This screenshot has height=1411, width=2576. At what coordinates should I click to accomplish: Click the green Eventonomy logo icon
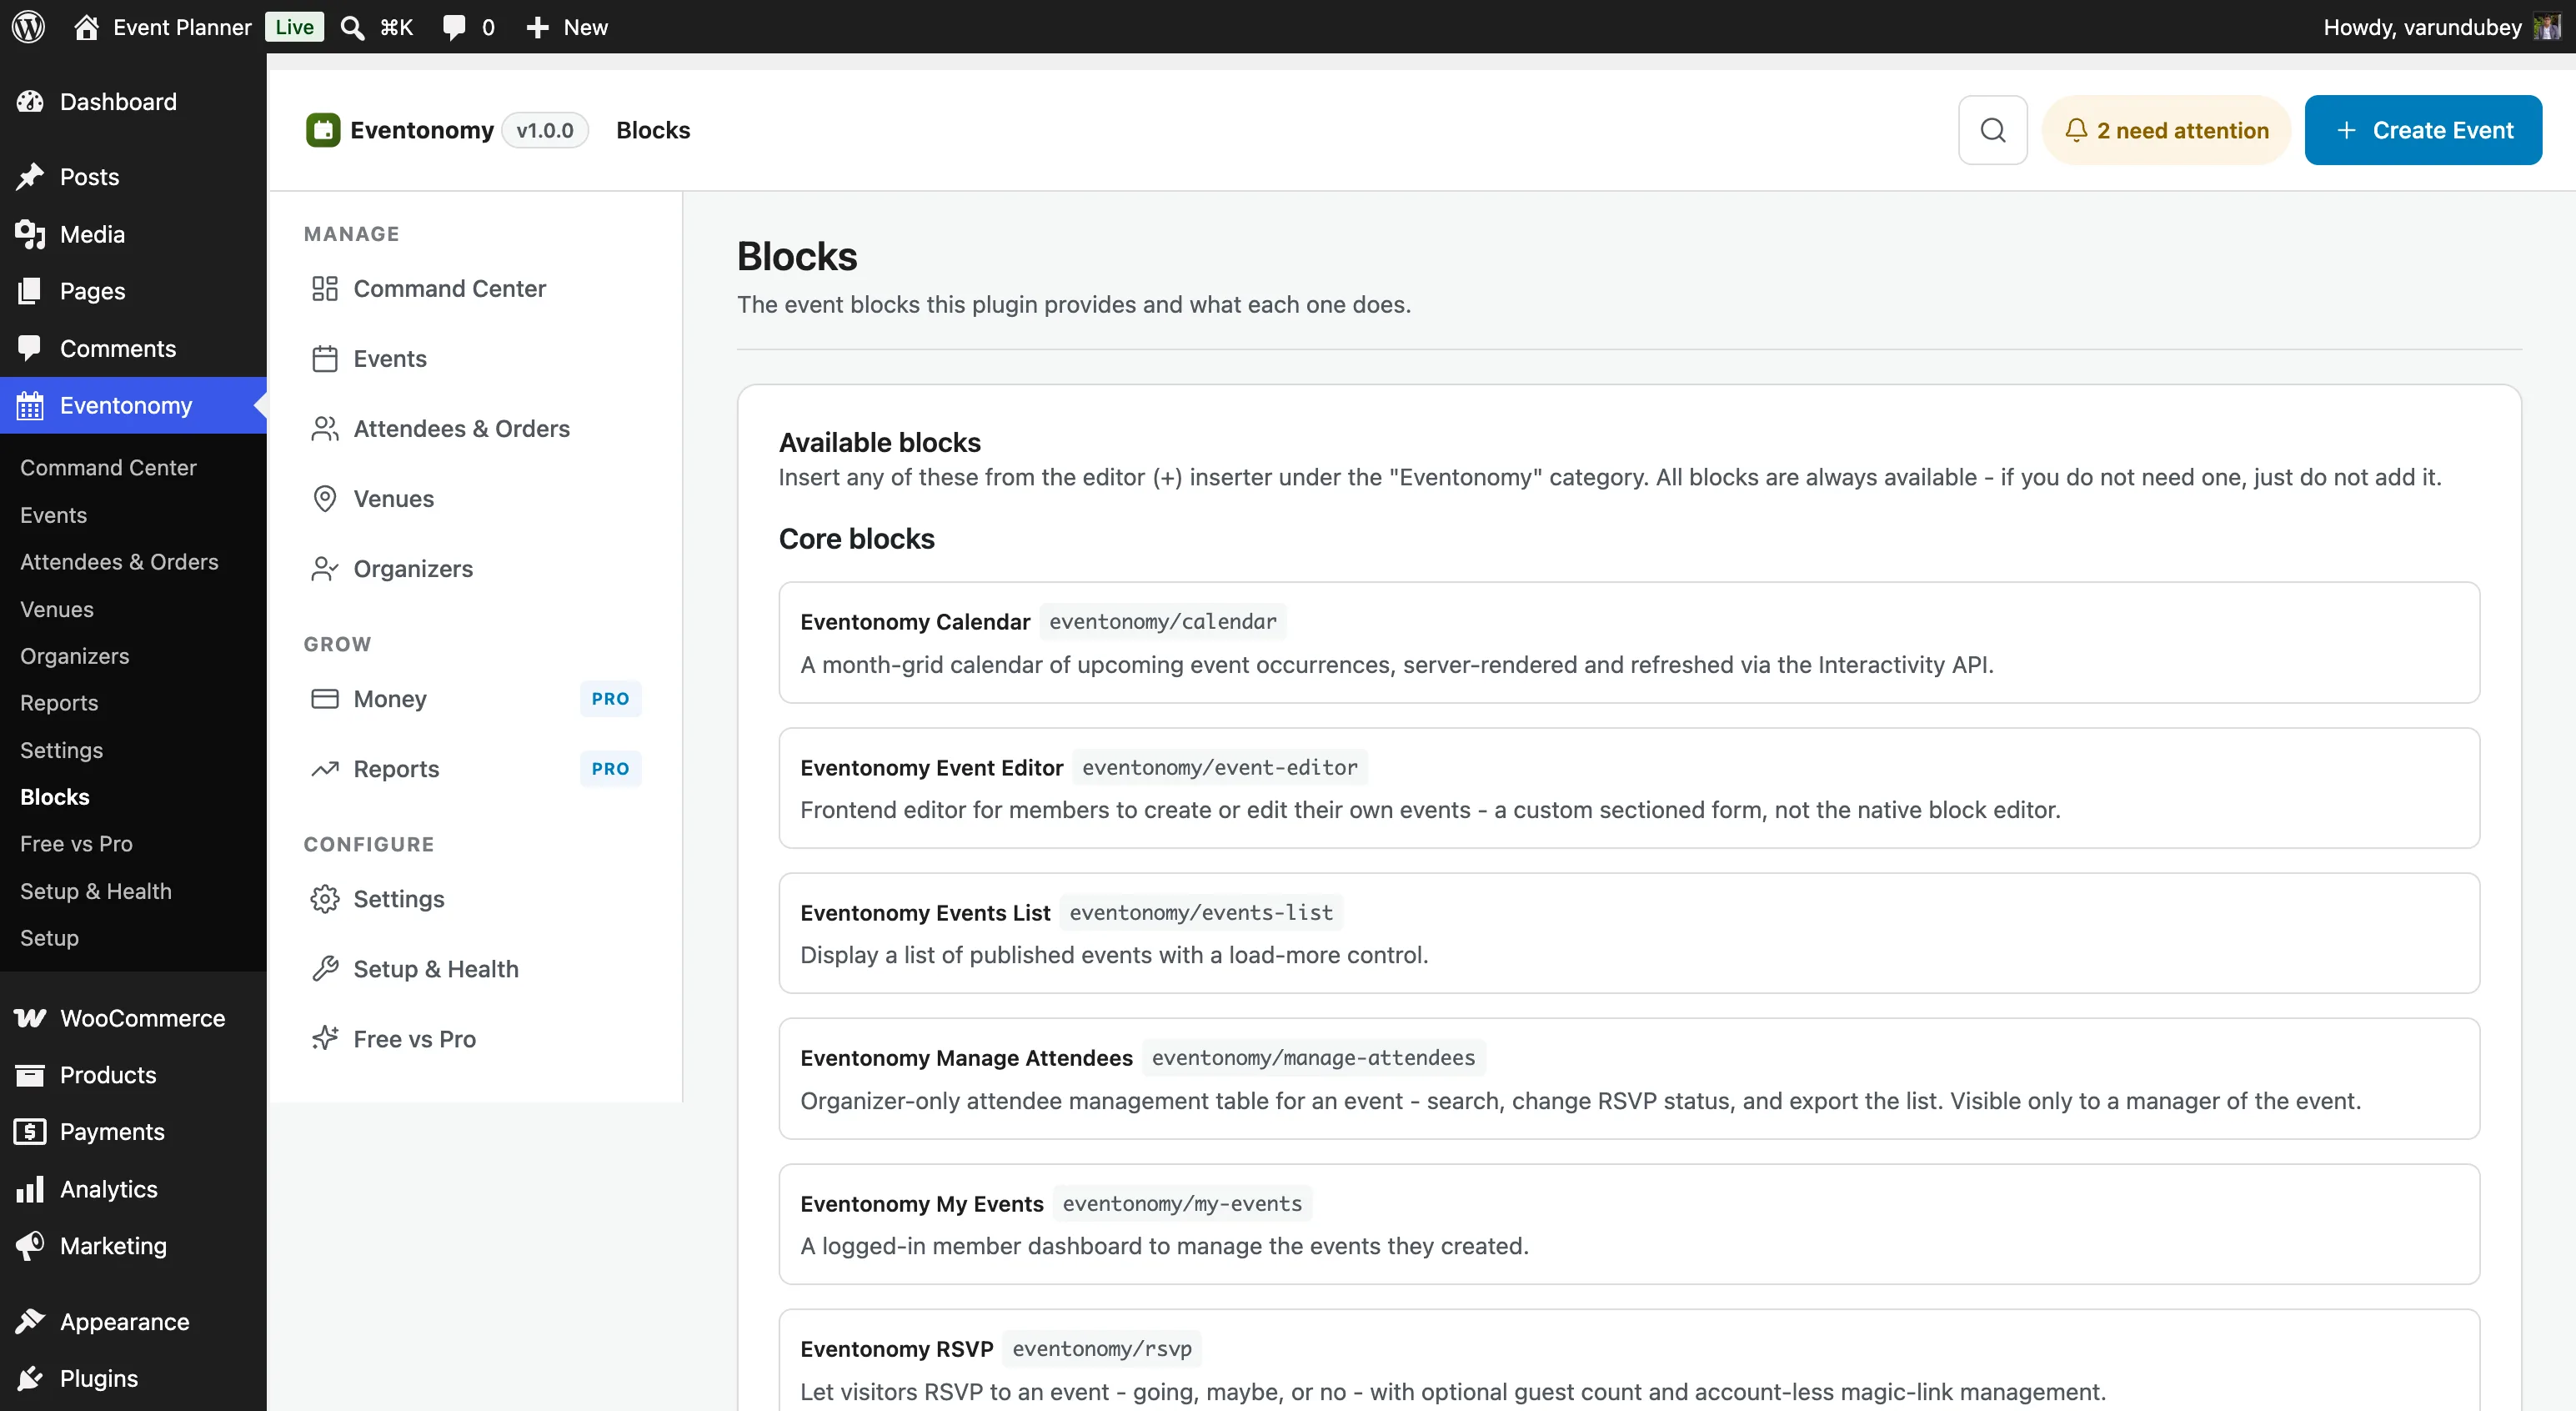pyautogui.click(x=323, y=130)
